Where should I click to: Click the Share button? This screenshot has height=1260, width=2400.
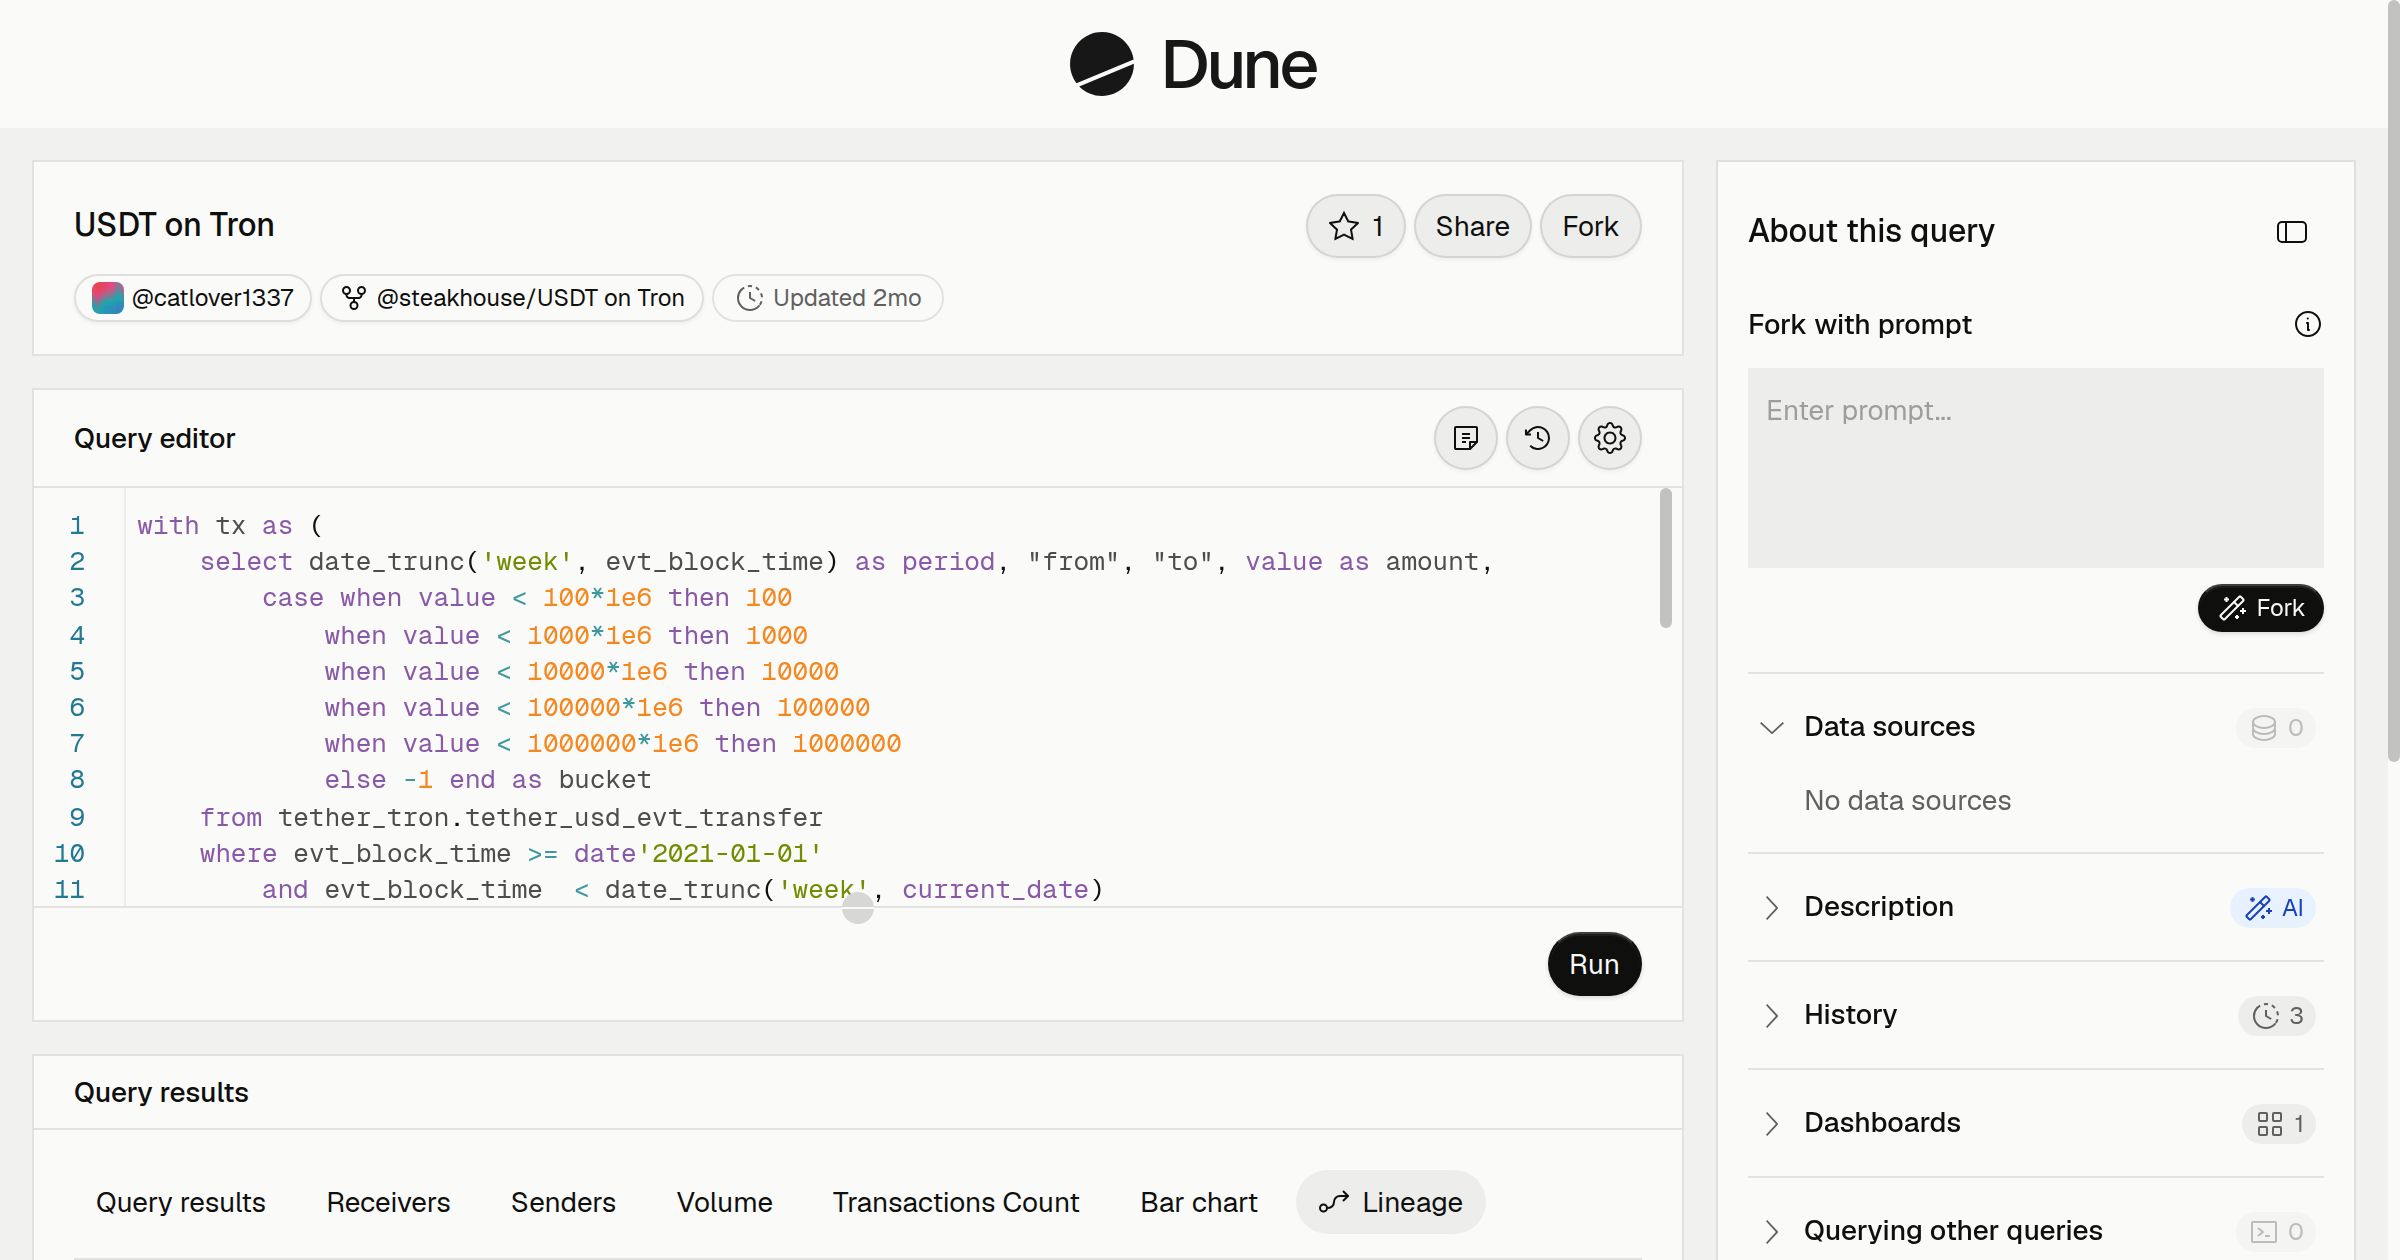click(1472, 226)
